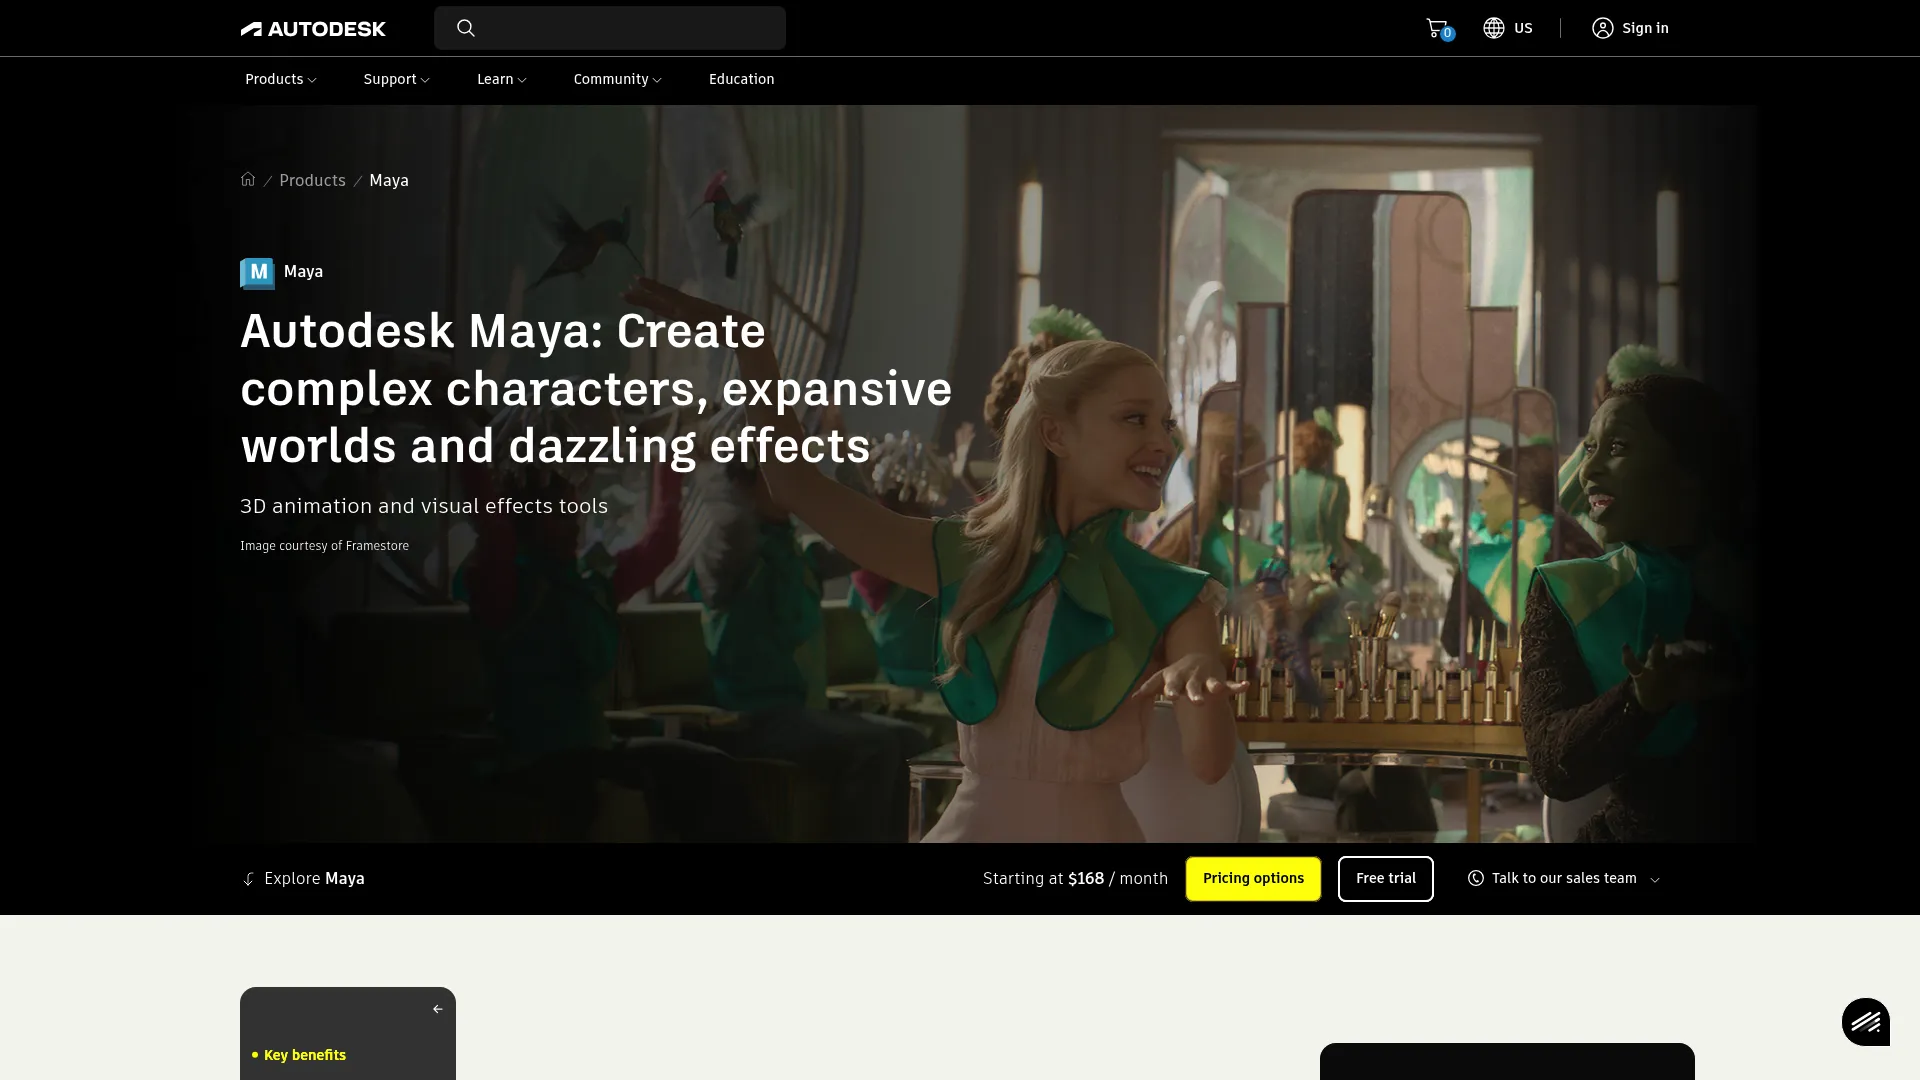Expand the Community menu
1920x1080 pixels.
617,79
